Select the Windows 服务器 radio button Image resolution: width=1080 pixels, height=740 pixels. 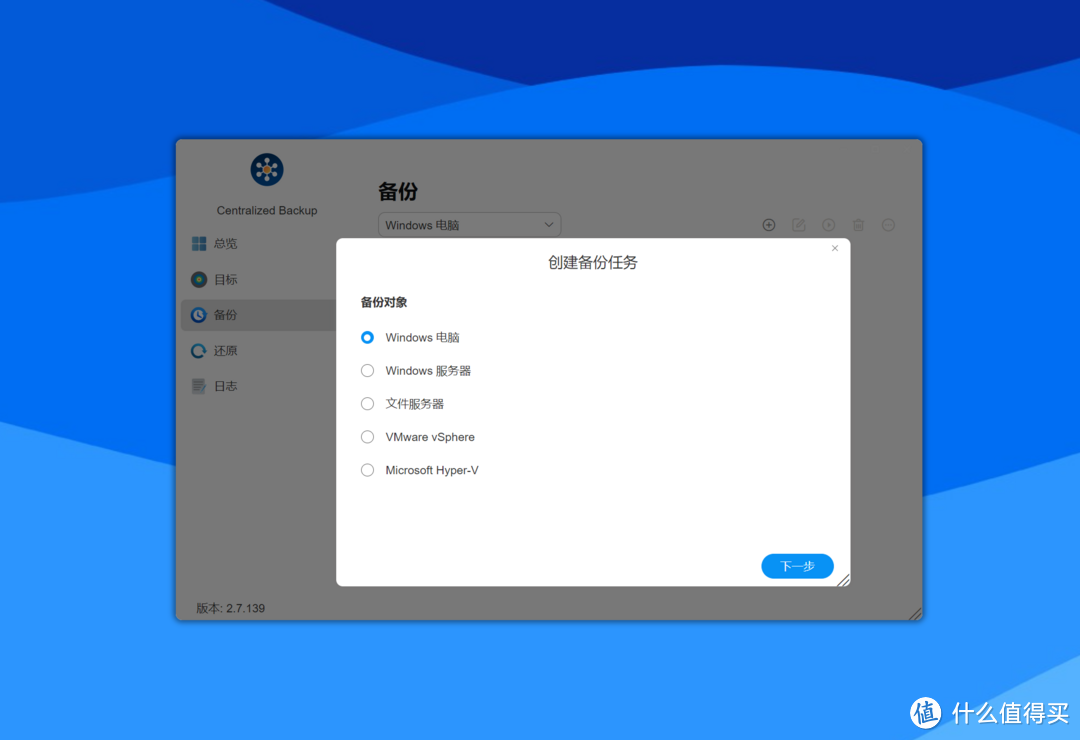pos(367,370)
